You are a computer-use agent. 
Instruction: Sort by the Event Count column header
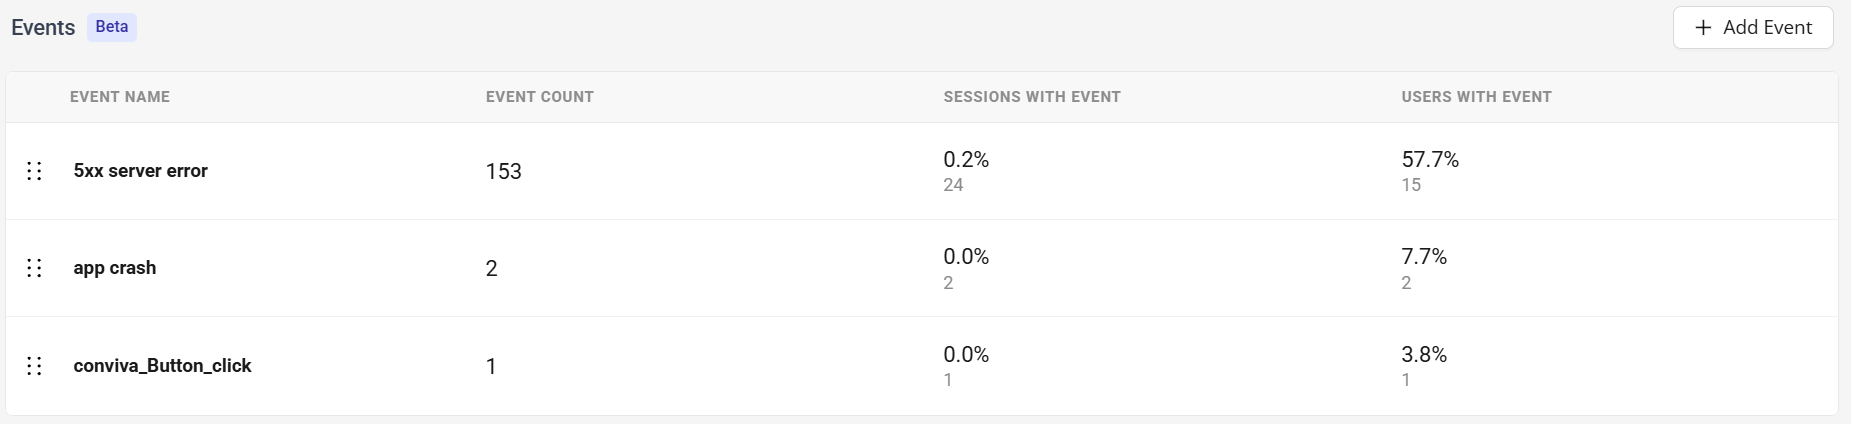[539, 97]
